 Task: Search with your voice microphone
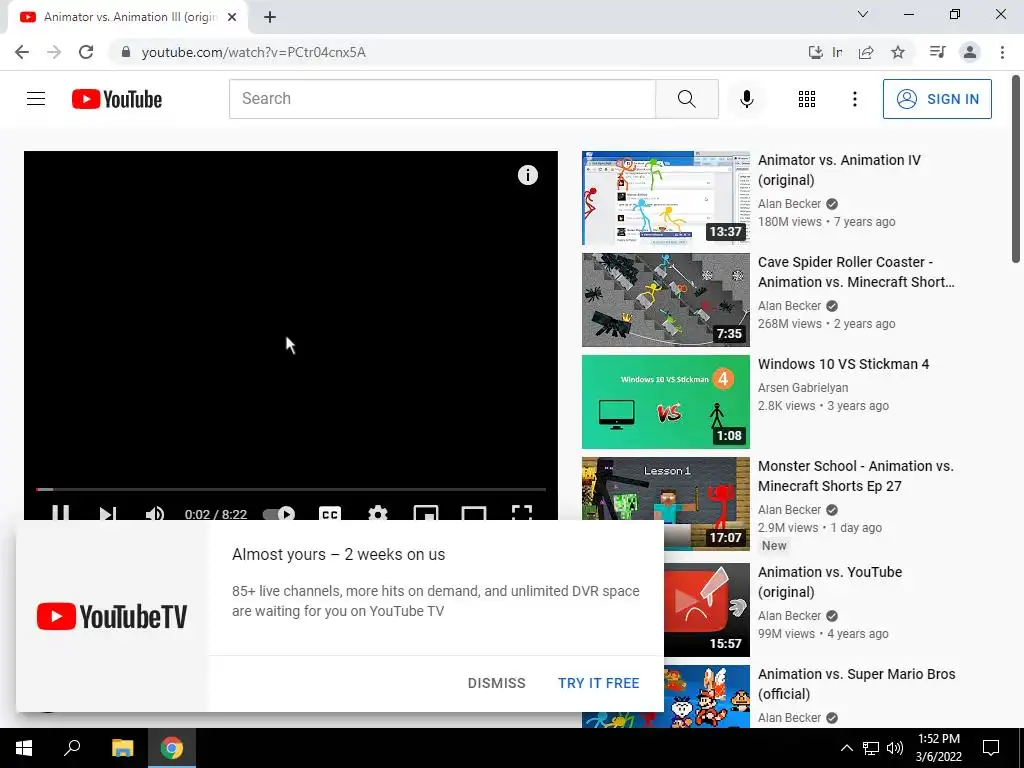(747, 99)
